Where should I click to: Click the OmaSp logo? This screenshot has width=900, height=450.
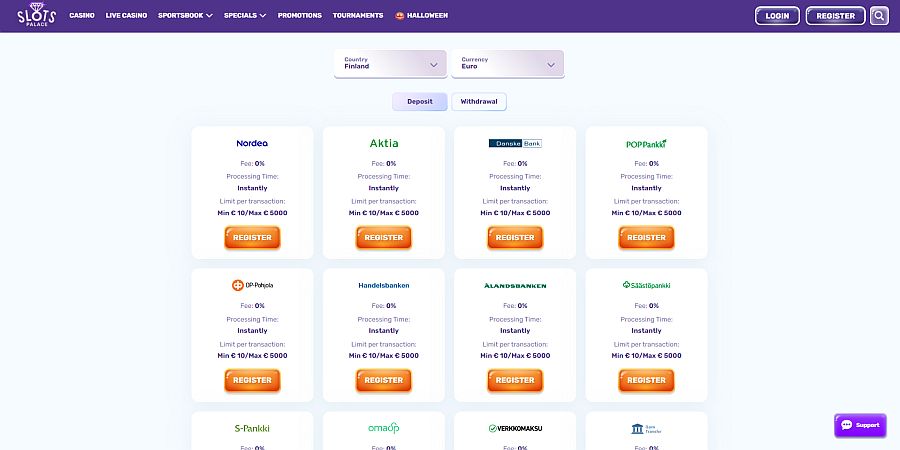pos(383,428)
